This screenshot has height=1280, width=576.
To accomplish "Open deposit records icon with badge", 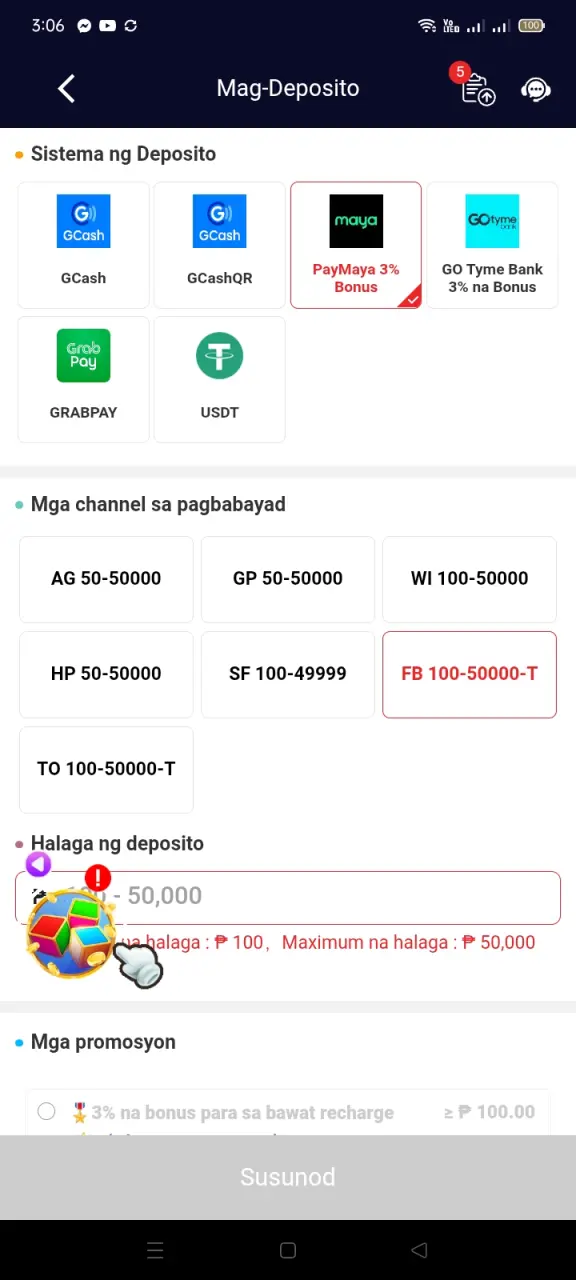I will 476,86.
